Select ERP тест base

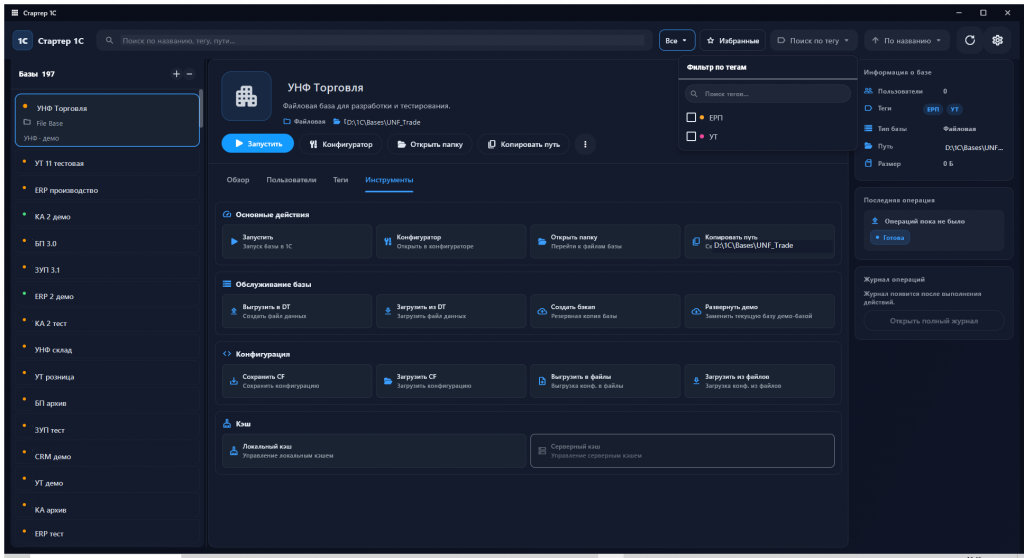pyautogui.click(x=108, y=534)
